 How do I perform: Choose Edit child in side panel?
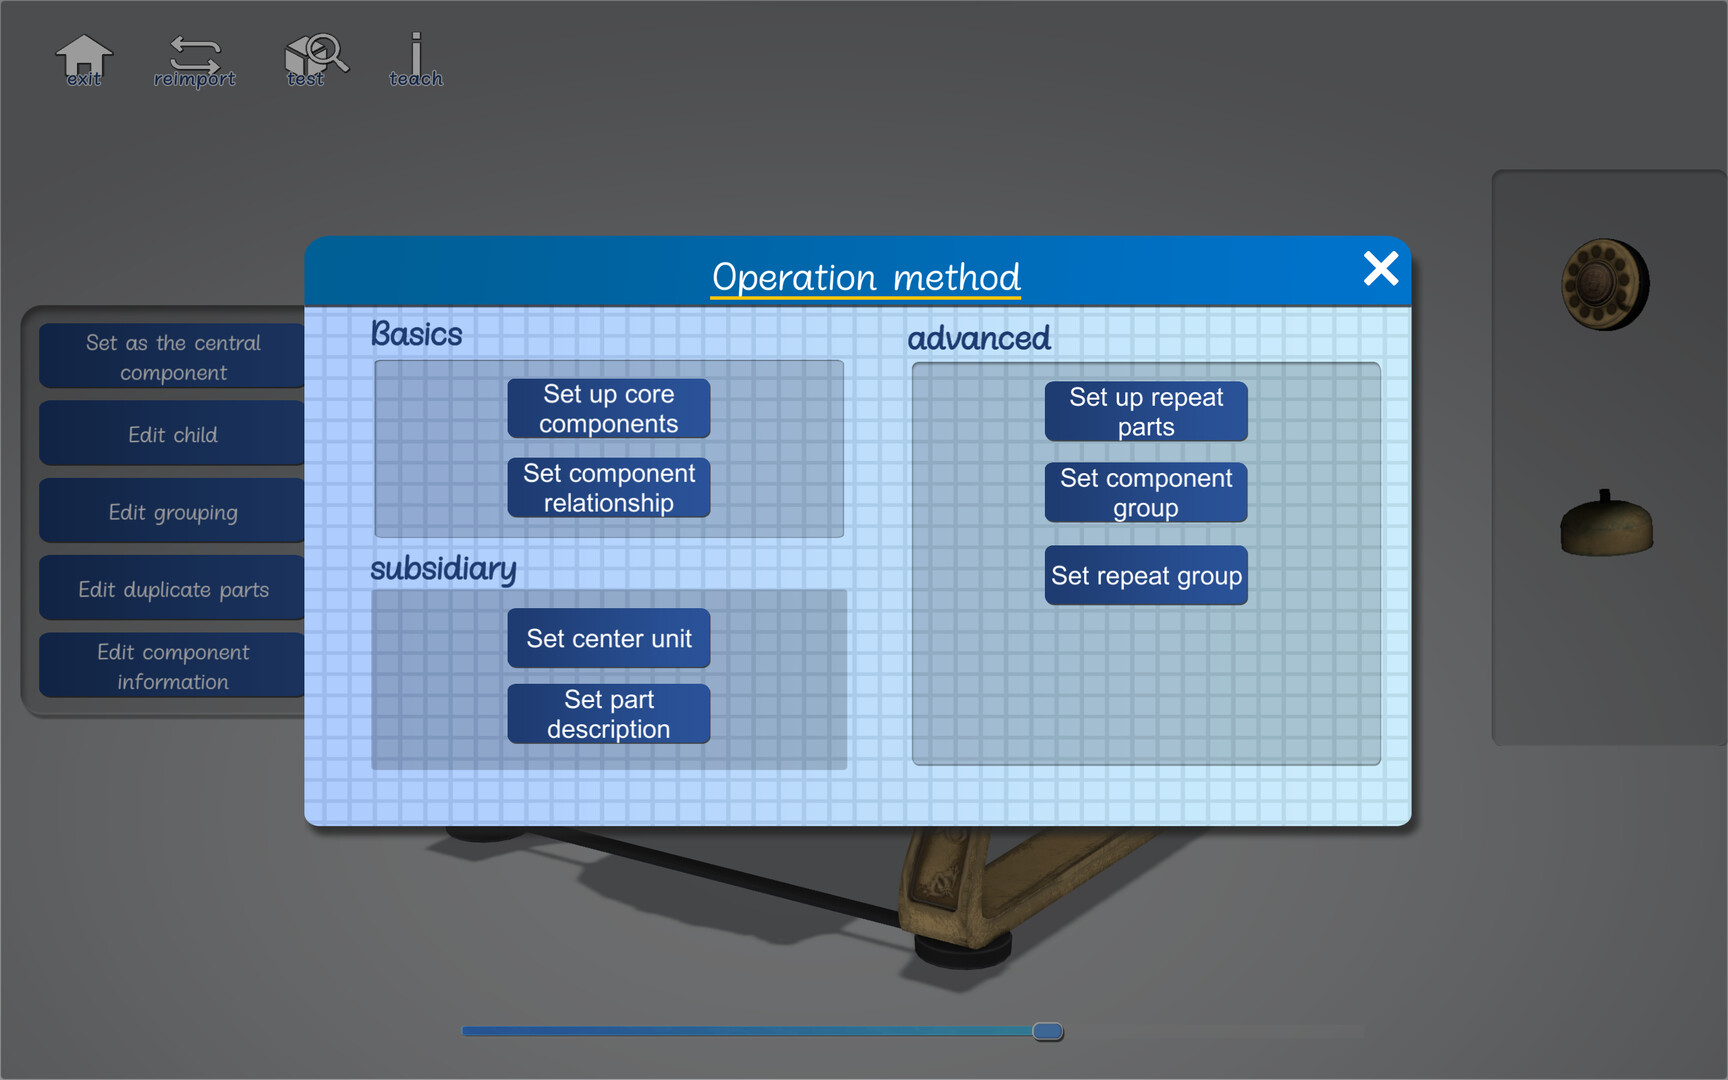pos(172,434)
